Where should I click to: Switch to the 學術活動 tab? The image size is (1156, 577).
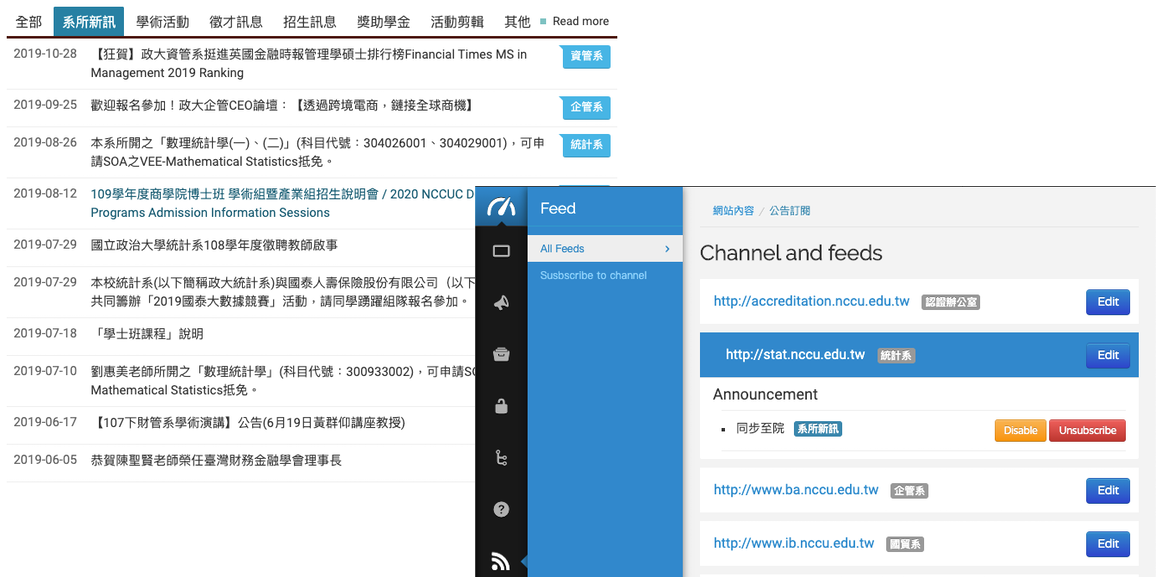(x=162, y=21)
